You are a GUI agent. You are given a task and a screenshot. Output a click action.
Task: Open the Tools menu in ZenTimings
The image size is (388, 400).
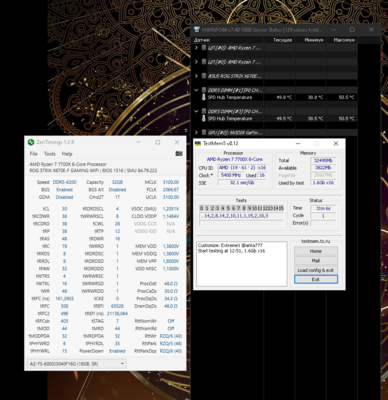(x=50, y=154)
